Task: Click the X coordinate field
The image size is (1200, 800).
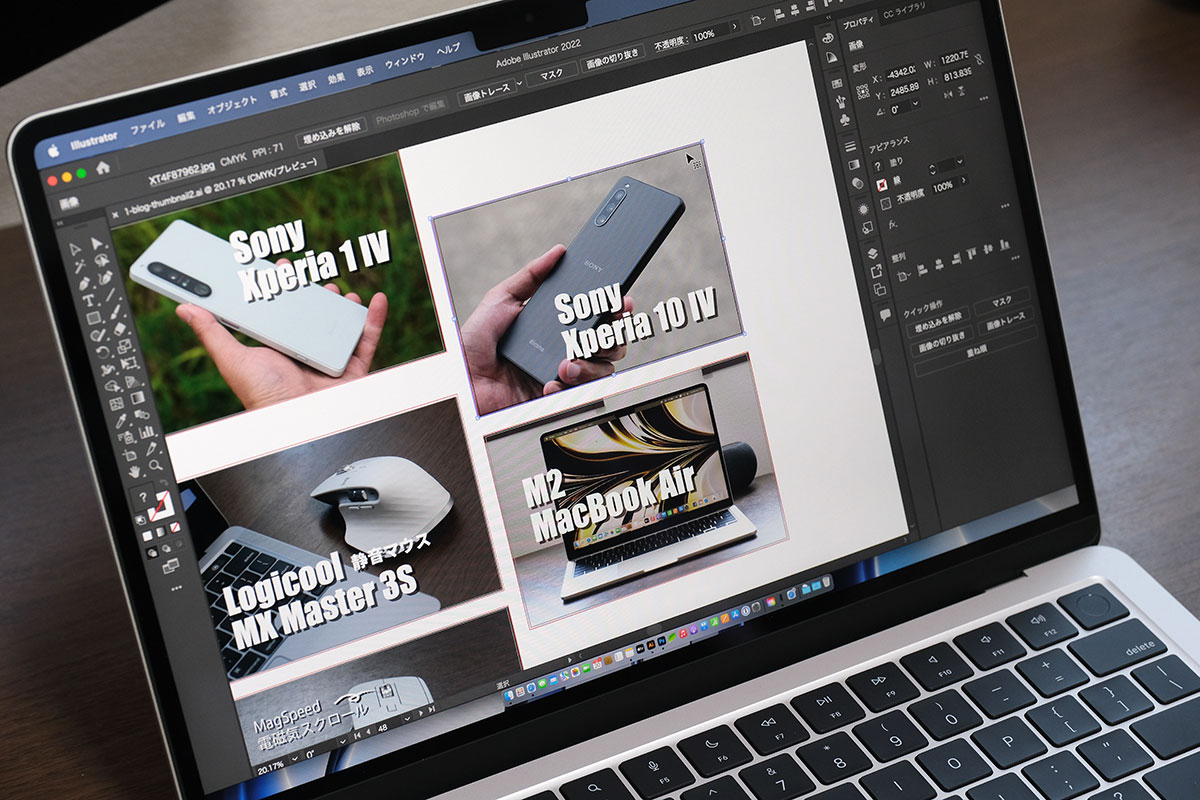Action: tap(901, 75)
